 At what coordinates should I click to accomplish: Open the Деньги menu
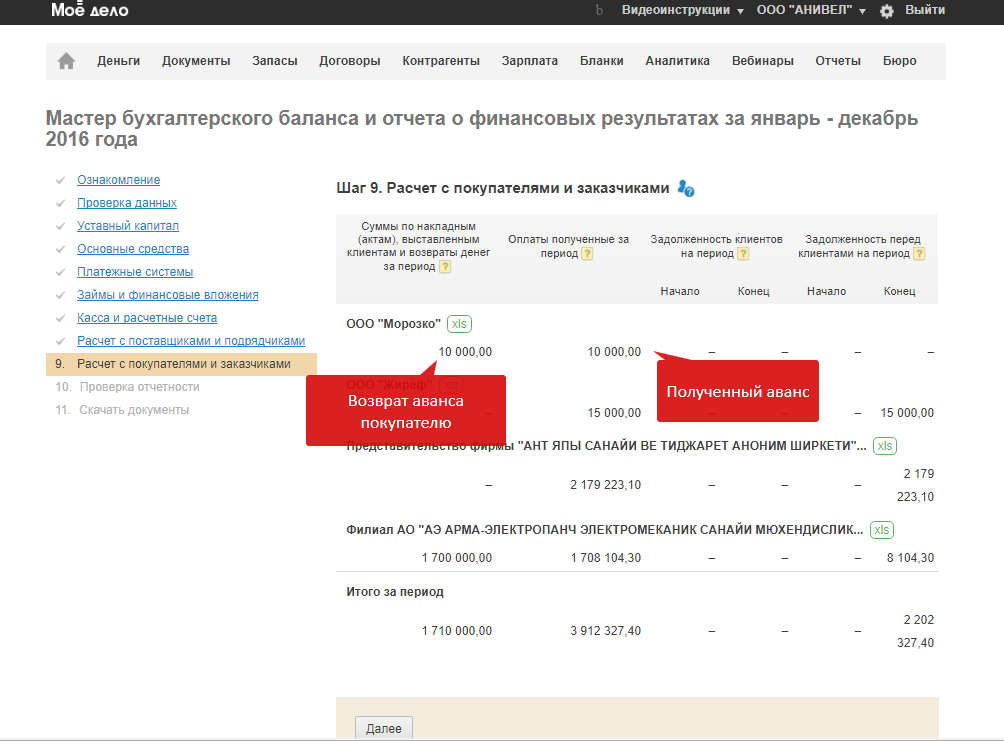118,61
